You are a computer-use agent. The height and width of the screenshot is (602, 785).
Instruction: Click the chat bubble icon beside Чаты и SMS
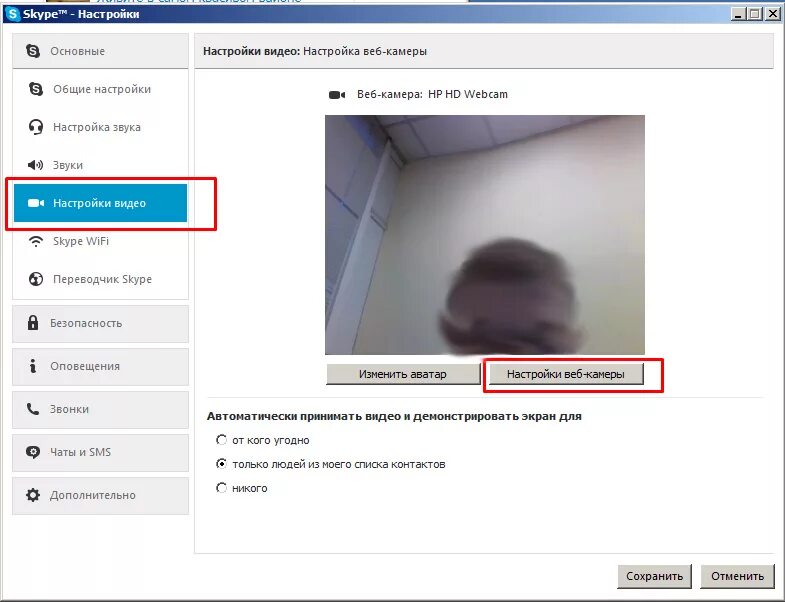coord(33,452)
